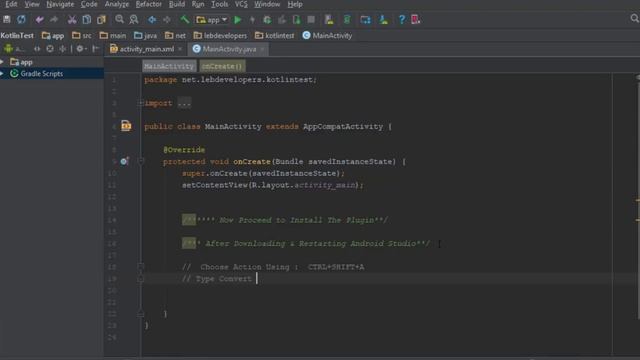Open the Android project view selector
The image size is (640, 360).
[x=13, y=49]
